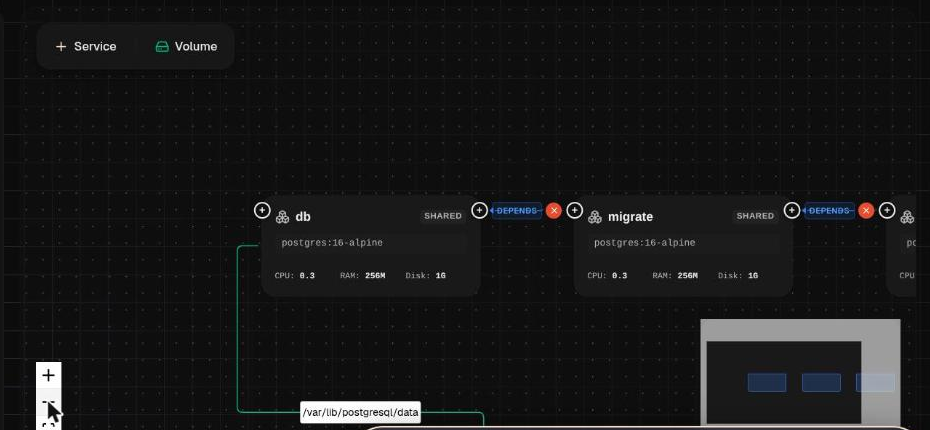
Task: Click the SHARED badge on db
Action: (442, 216)
